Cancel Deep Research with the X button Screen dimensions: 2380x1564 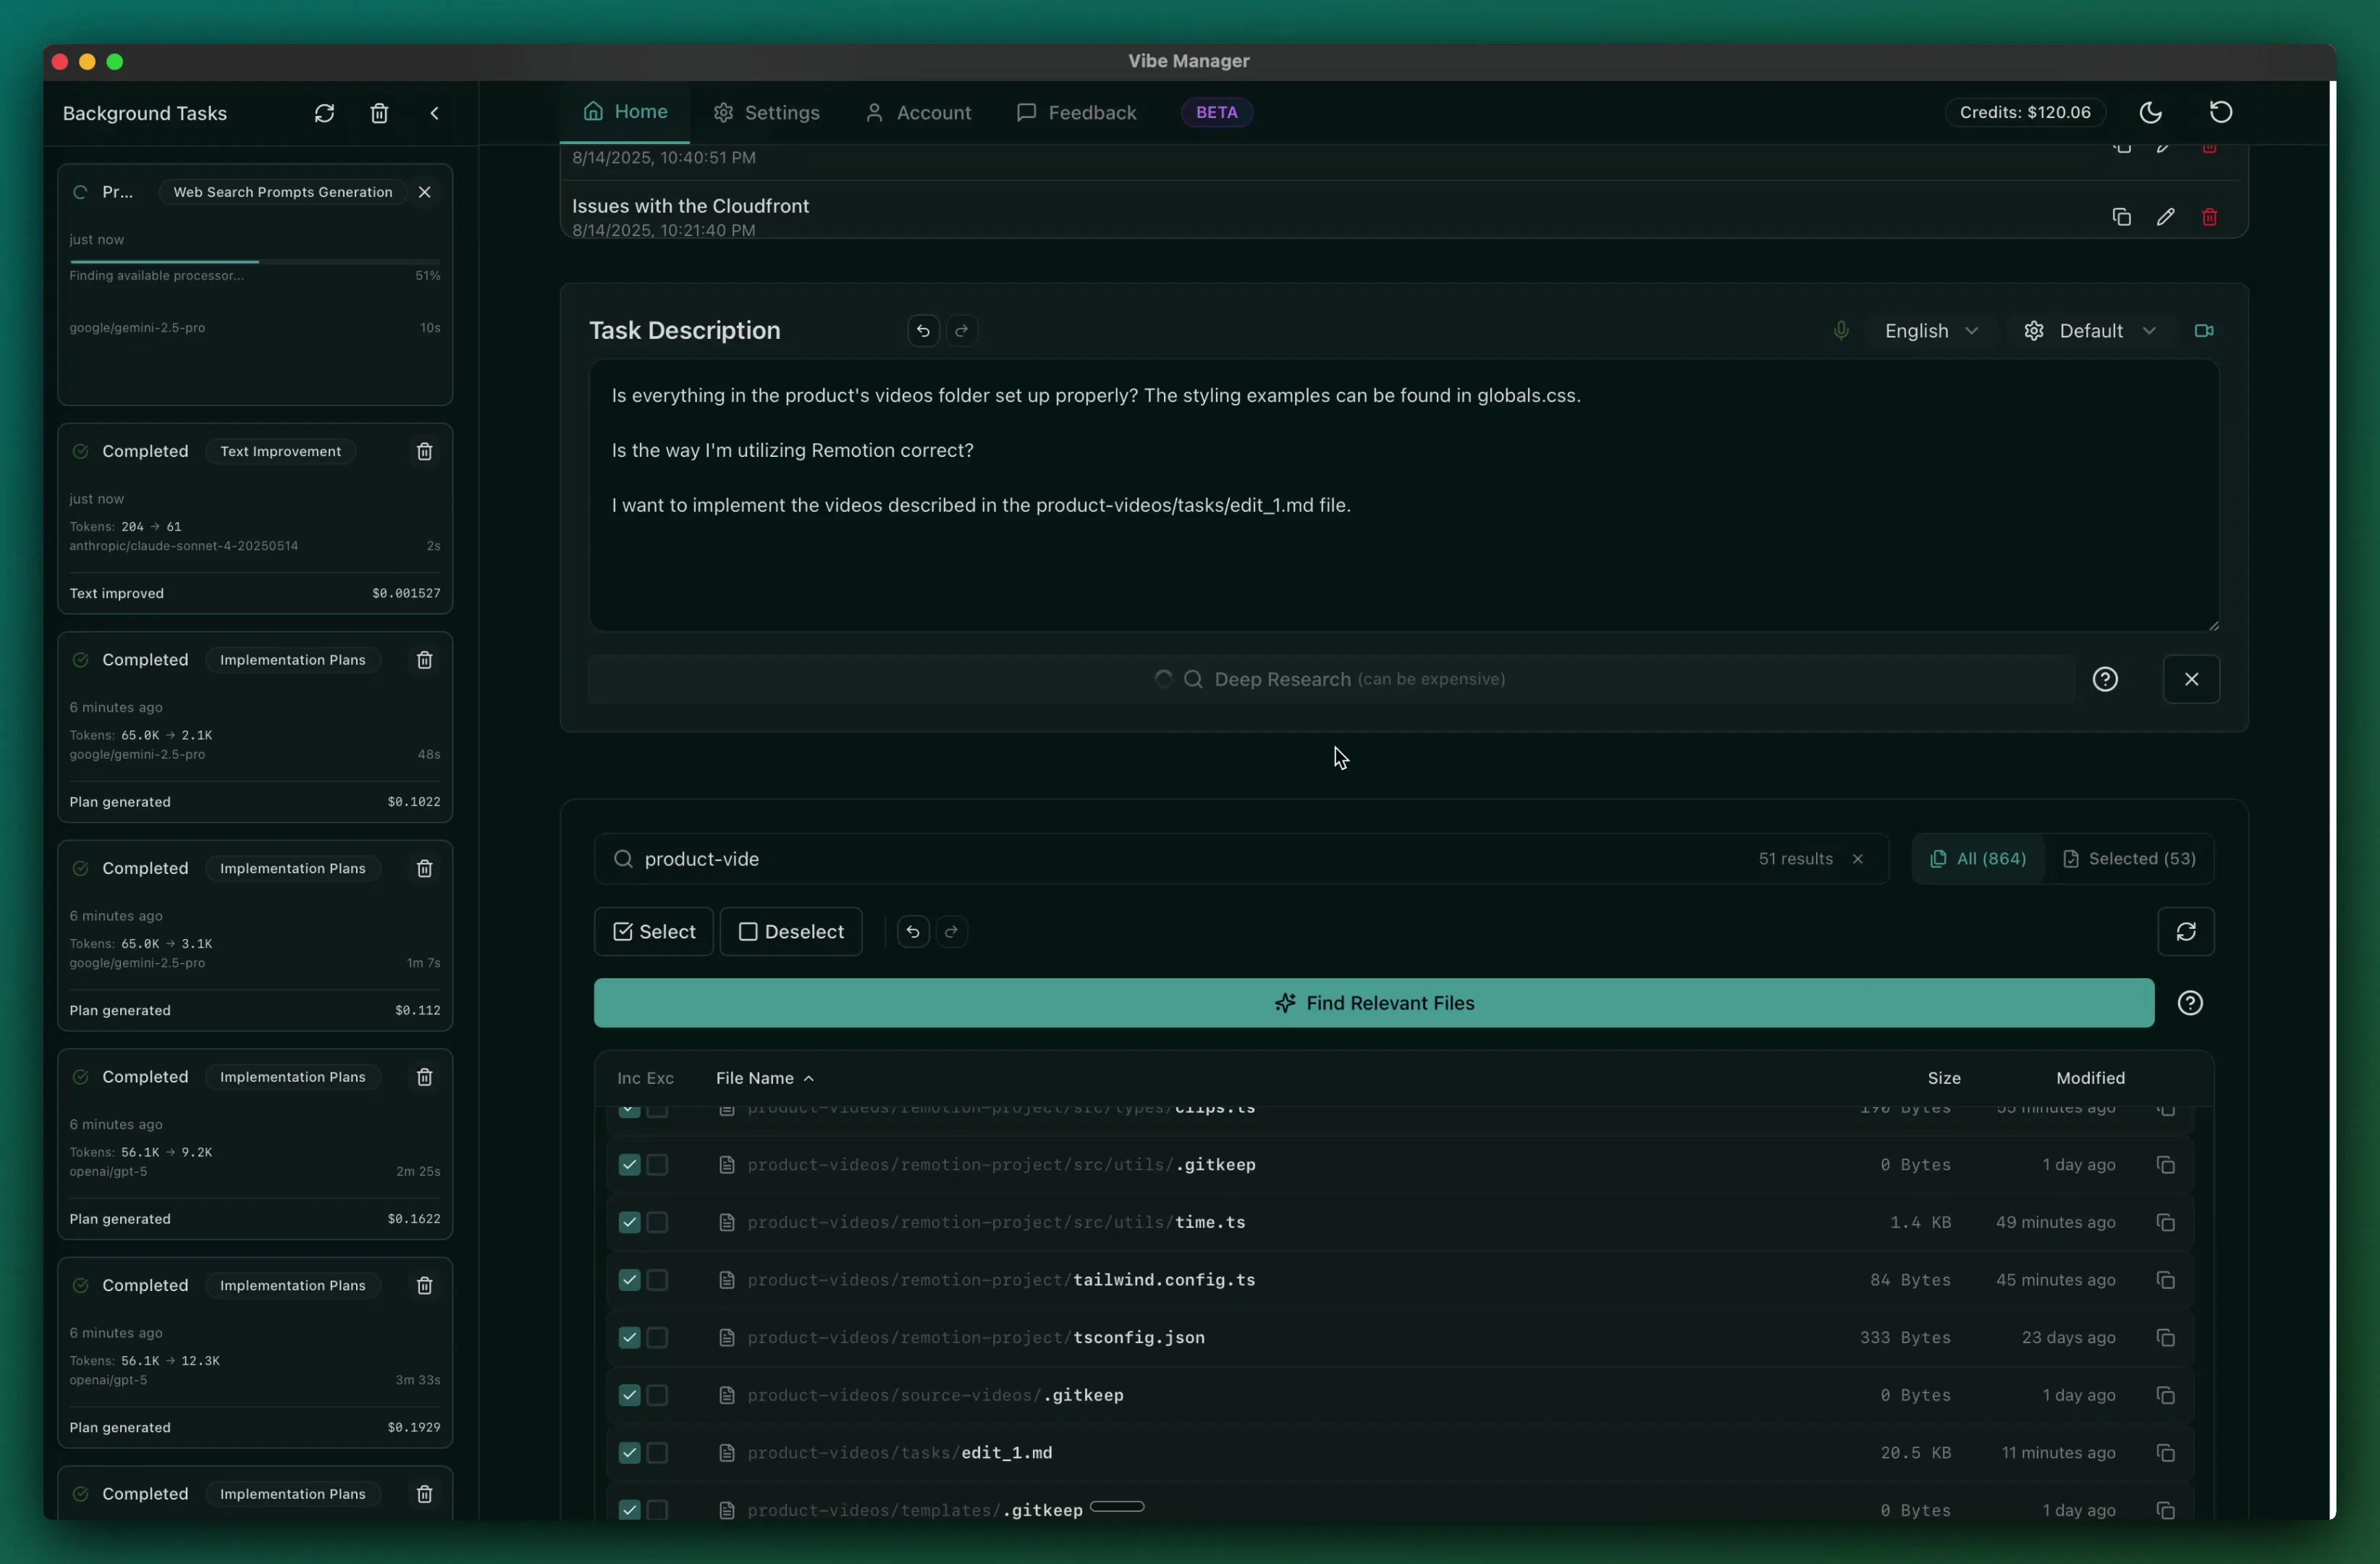[2191, 680]
